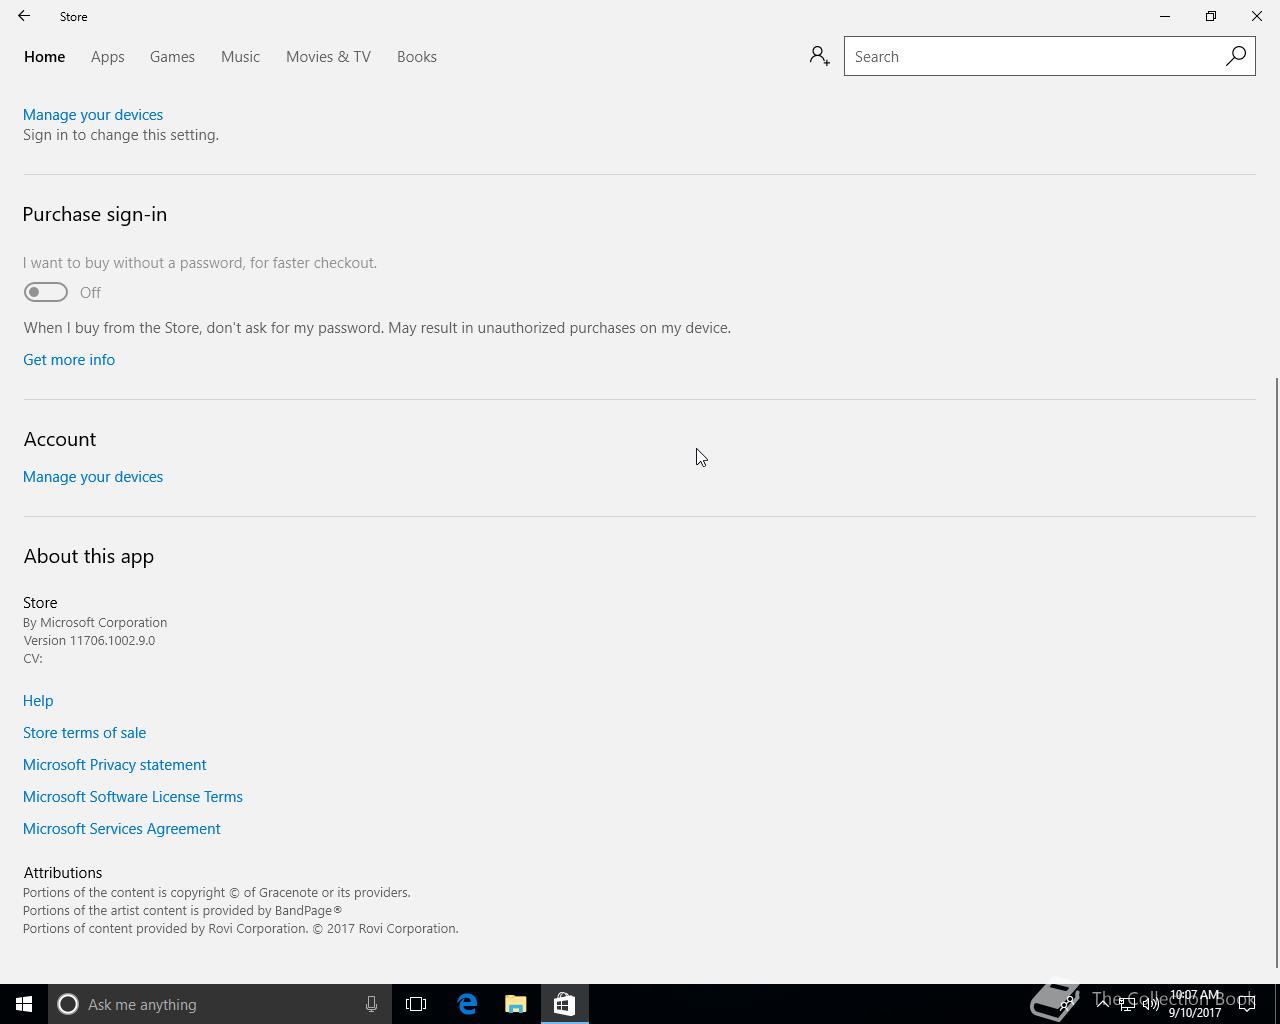Open Microsoft Services Agreement link
Image resolution: width=1280 pixels, height=1024 pixels.
point(122,829)
